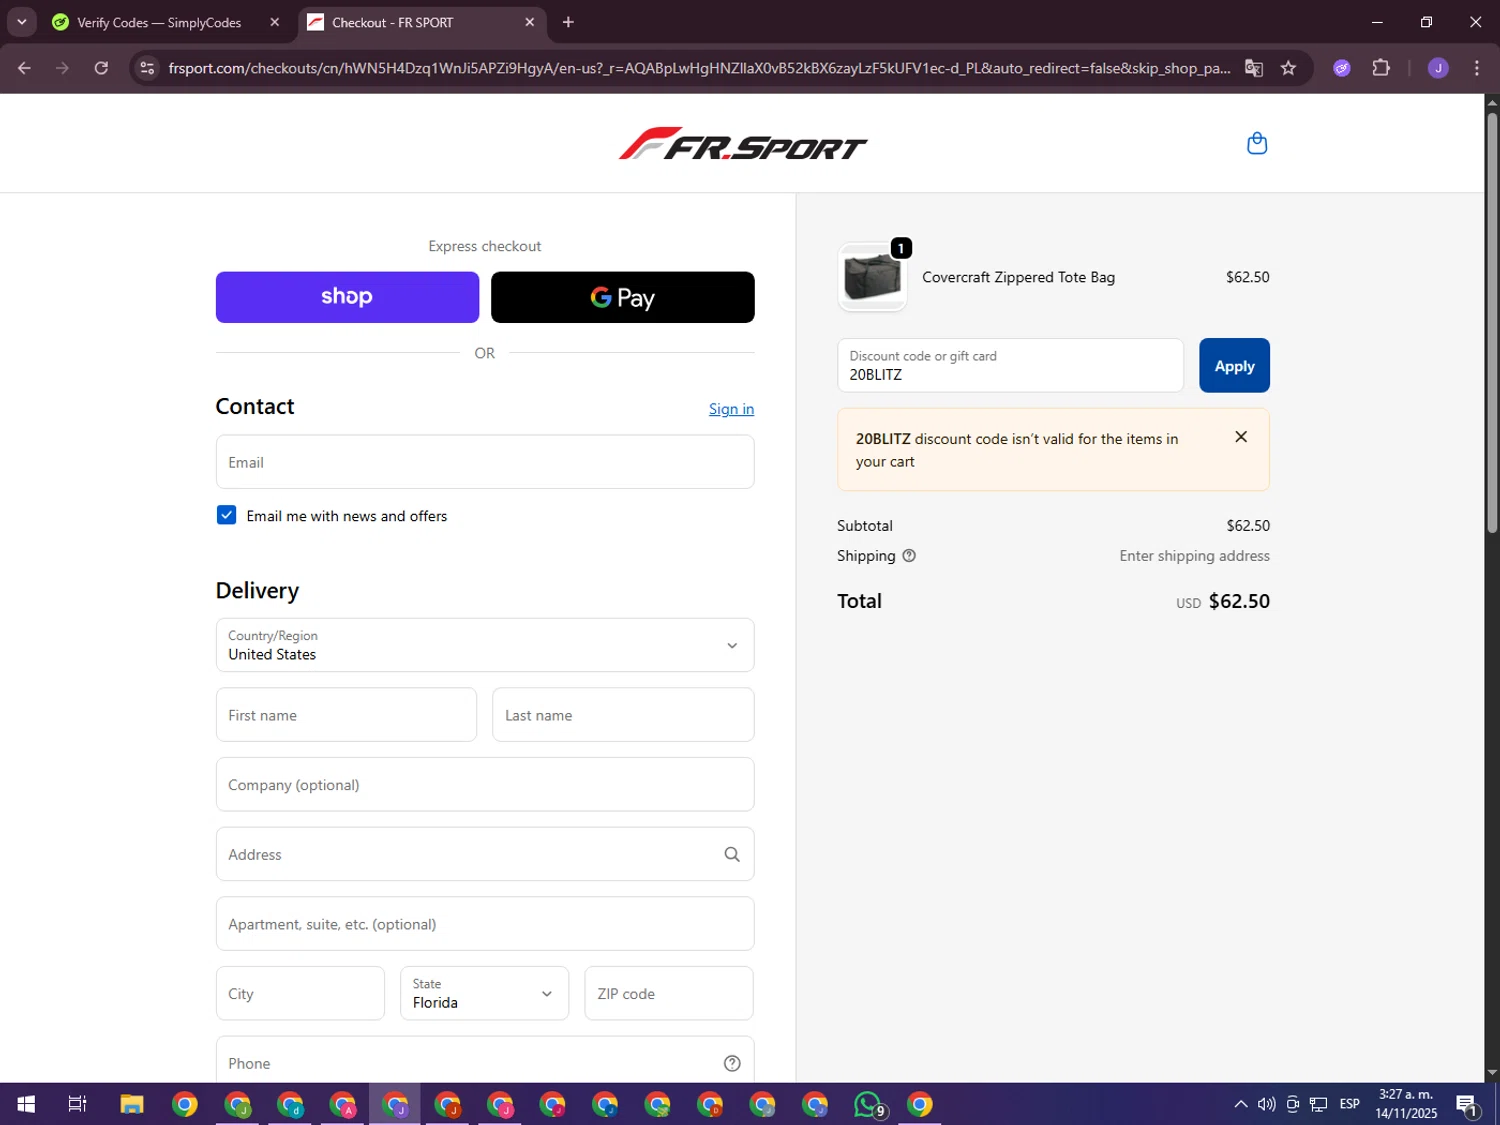The image size is (1500, 1125).
Task: Click the Address search magnifier icon
Action: pos(732,854)
